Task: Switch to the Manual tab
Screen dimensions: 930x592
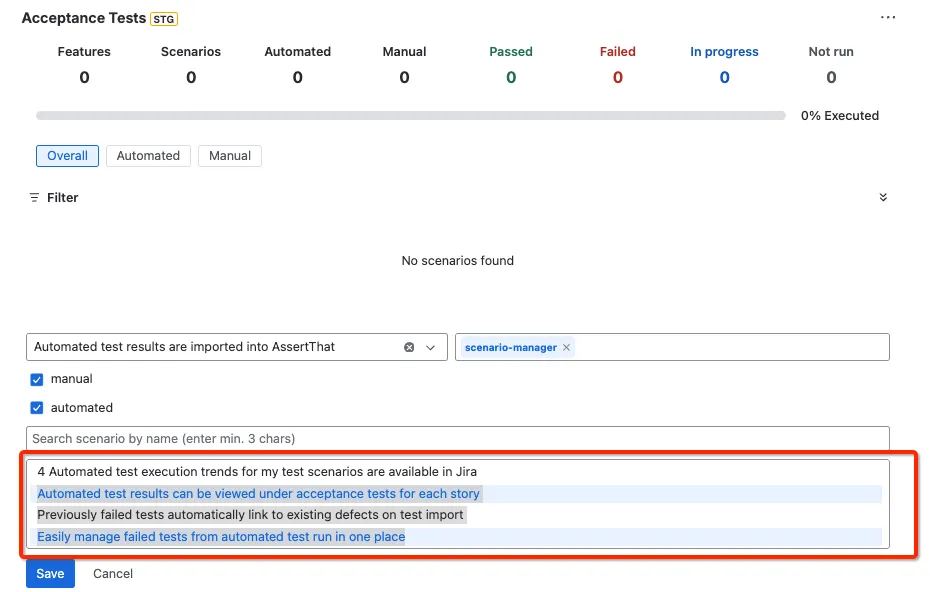Action: coord(230,155)
